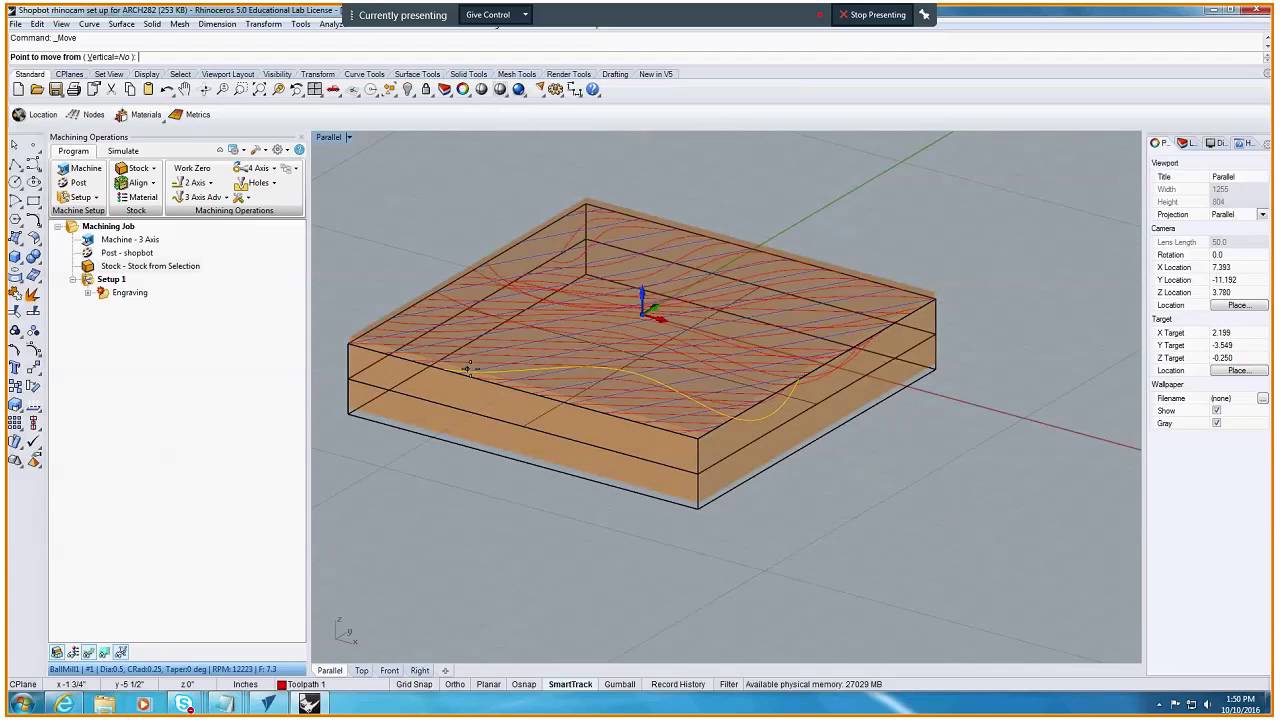Open the Projection dropdown in Viewport properties
The height and width of the screenshot is (720, 1280).
tap(1262, 215)
